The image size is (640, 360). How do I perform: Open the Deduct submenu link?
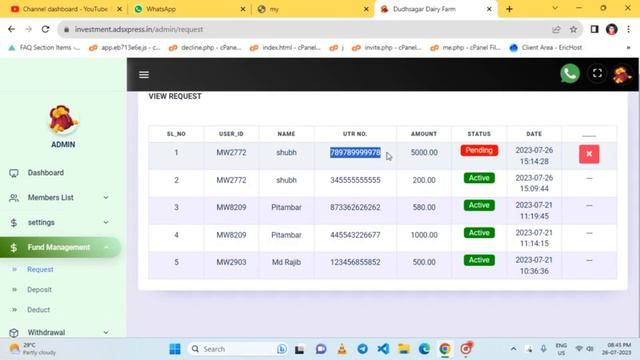(38, 309)
